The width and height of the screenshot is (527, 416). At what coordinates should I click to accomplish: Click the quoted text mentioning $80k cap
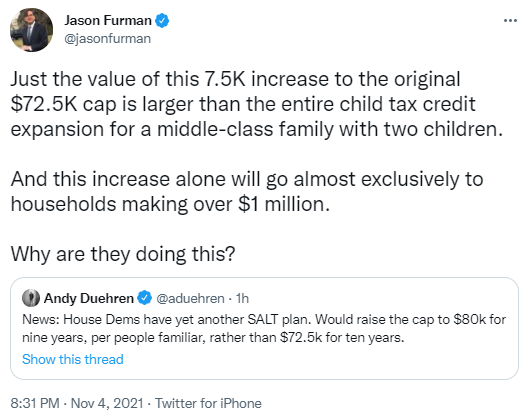(x=264, y=320)
